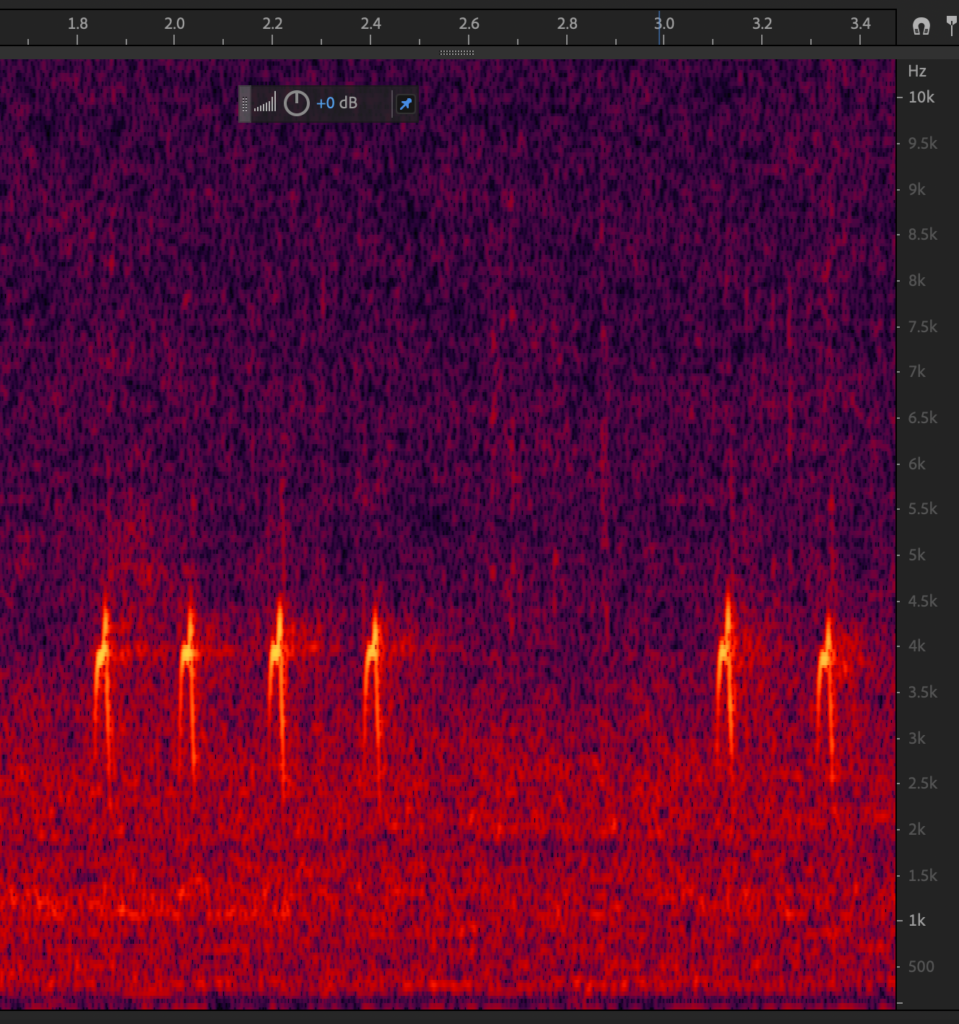The image size is (959, 1024).
Task: Click the 2.5k frequency scale label
Action: [922, 783]
